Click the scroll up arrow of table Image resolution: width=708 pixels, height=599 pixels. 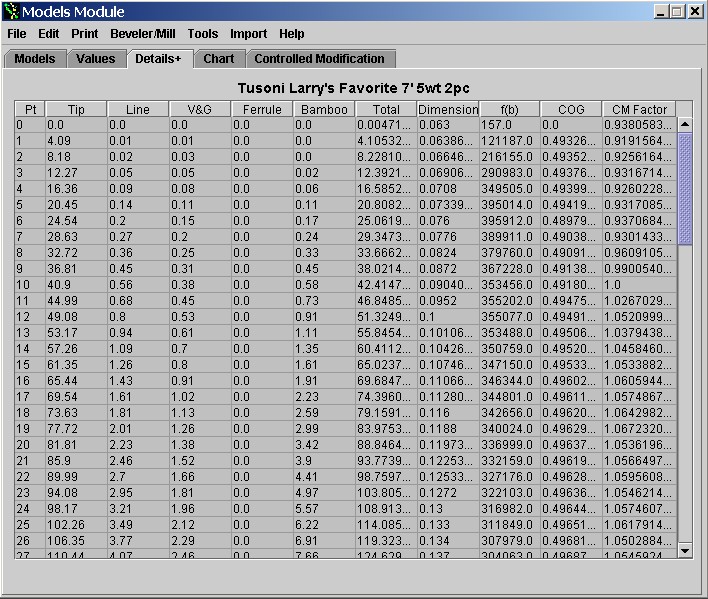[685, 125]
